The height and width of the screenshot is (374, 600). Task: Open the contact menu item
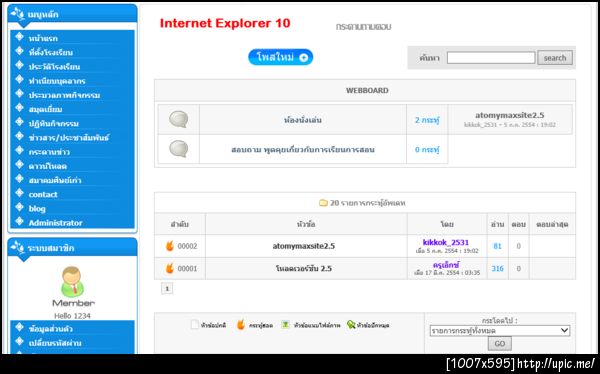[x=43, y=194]
